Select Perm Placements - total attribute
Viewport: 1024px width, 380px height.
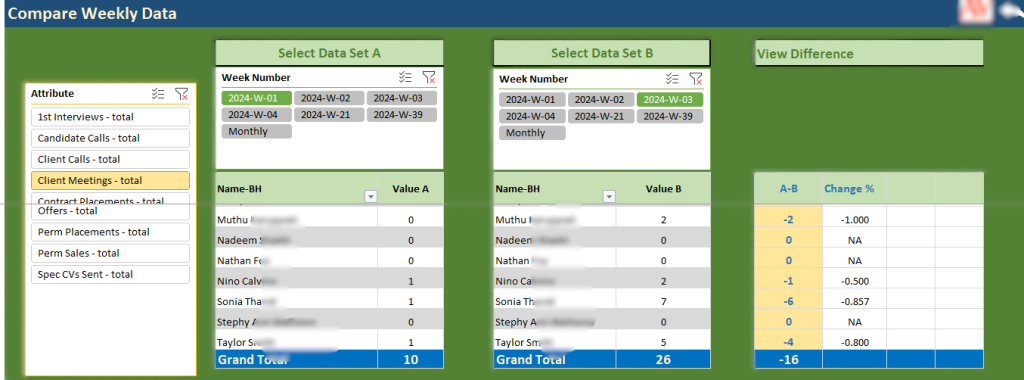tap(110, 232)
